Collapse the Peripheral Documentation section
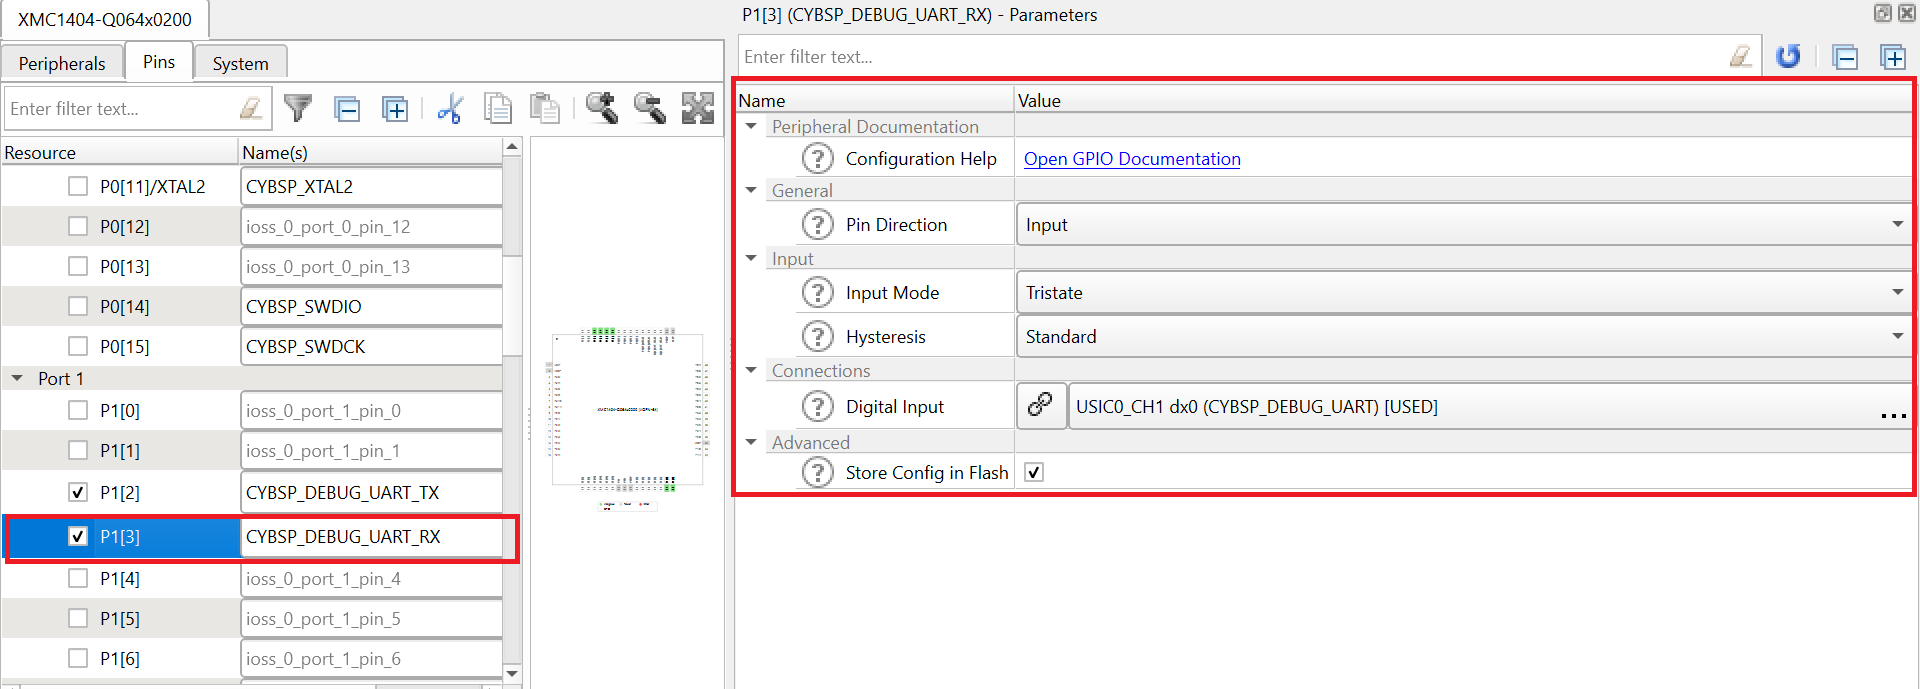Image resolution: width=1920 pixels, height=689 pixels. tap(751, 126)
